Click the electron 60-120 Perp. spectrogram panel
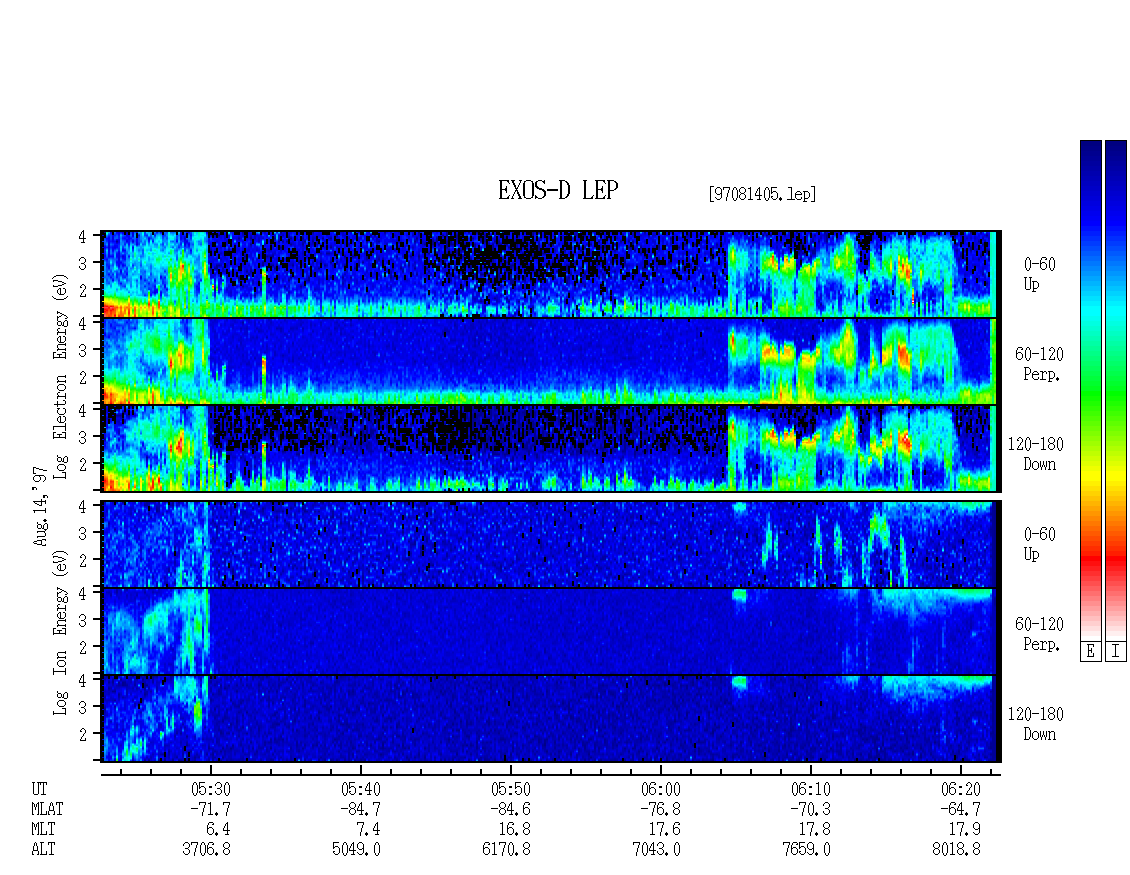1130x875 pixels. [x=551, y=361]
